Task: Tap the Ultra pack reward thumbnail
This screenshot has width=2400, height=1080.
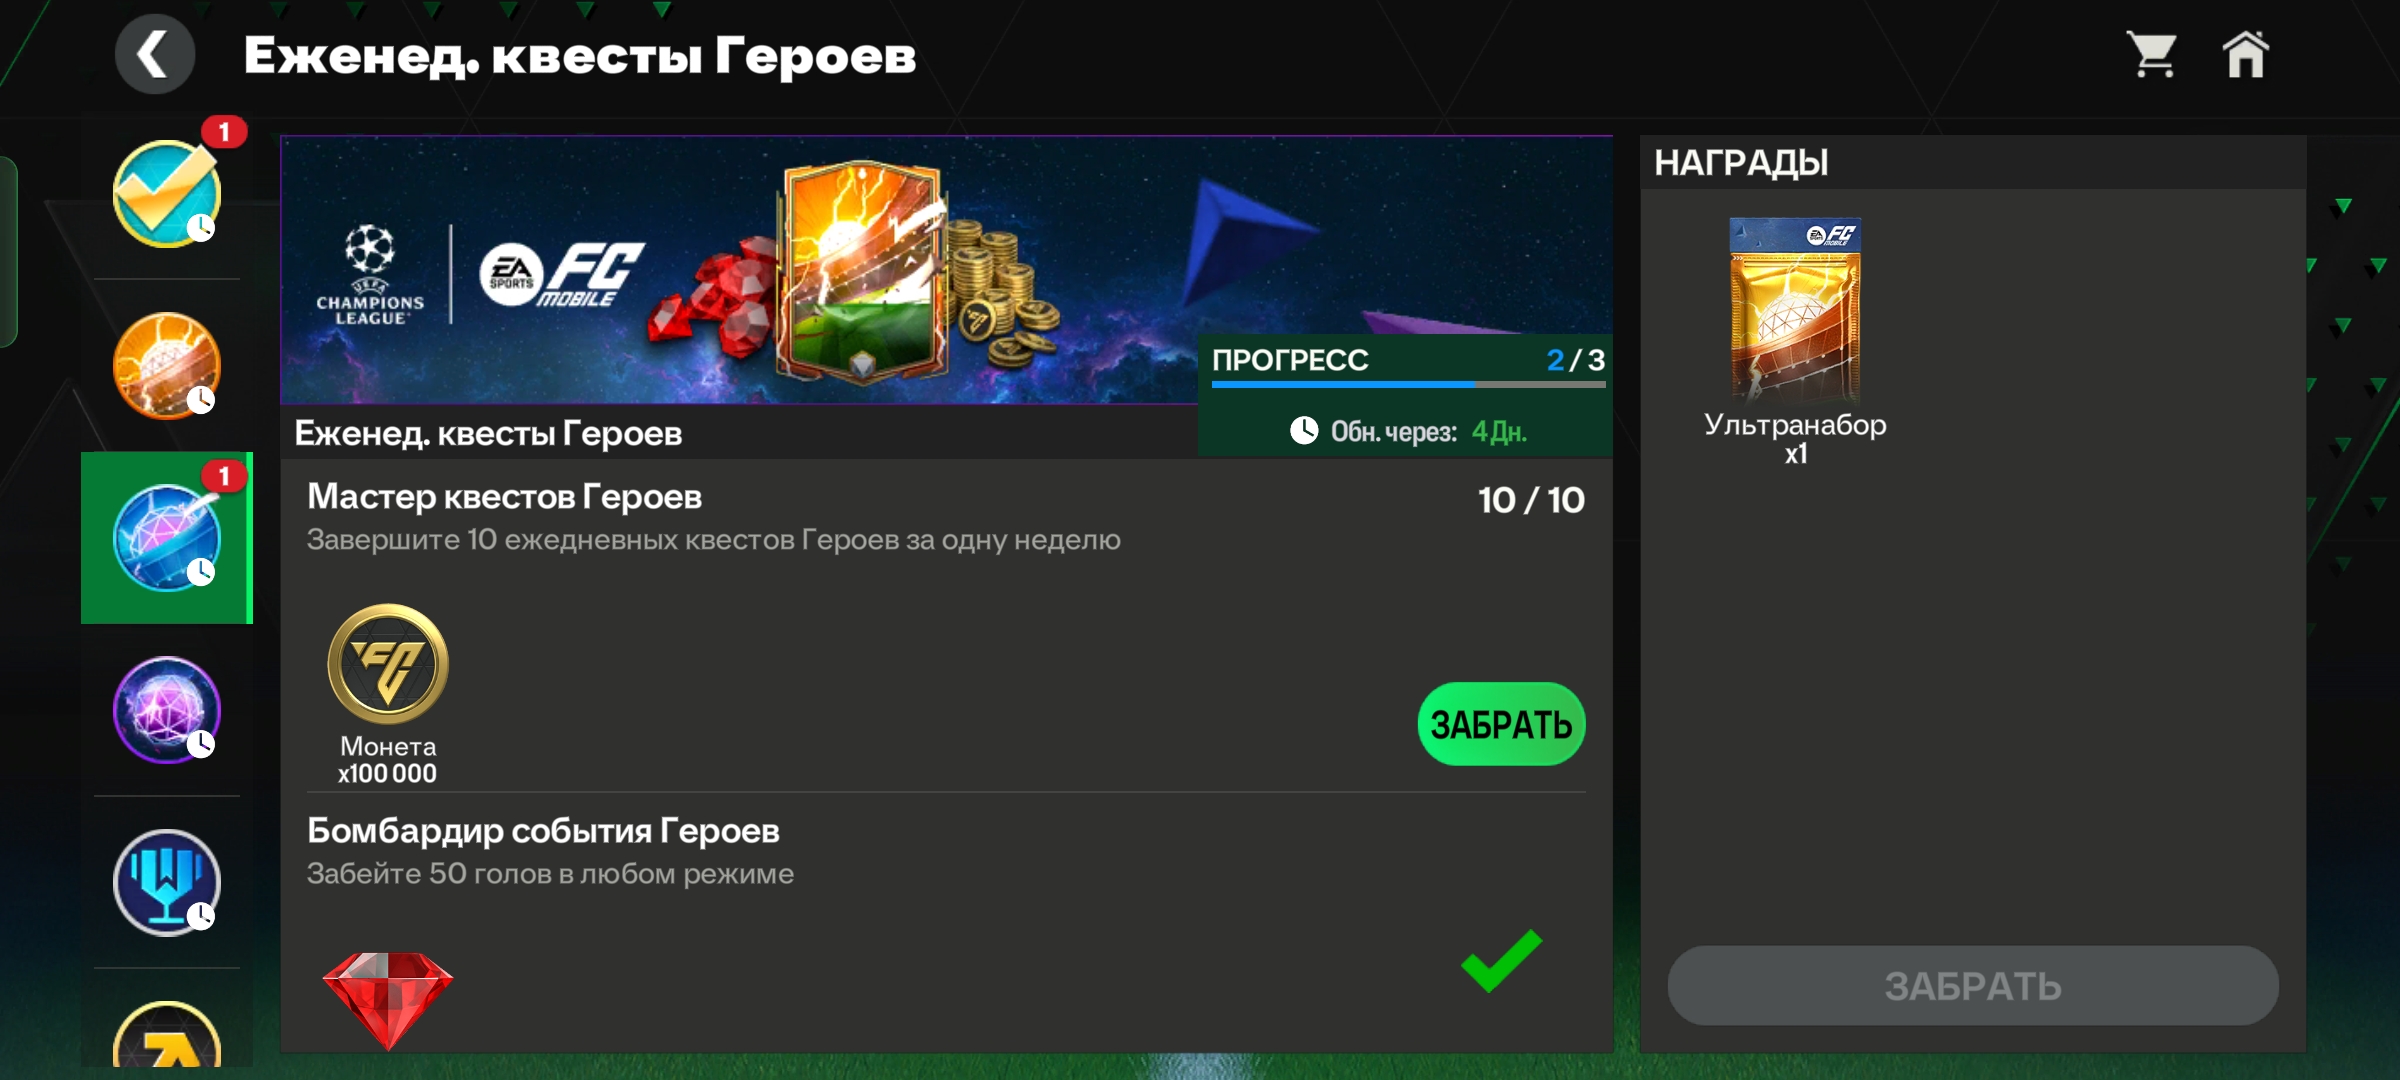Action: (1795, 311)
